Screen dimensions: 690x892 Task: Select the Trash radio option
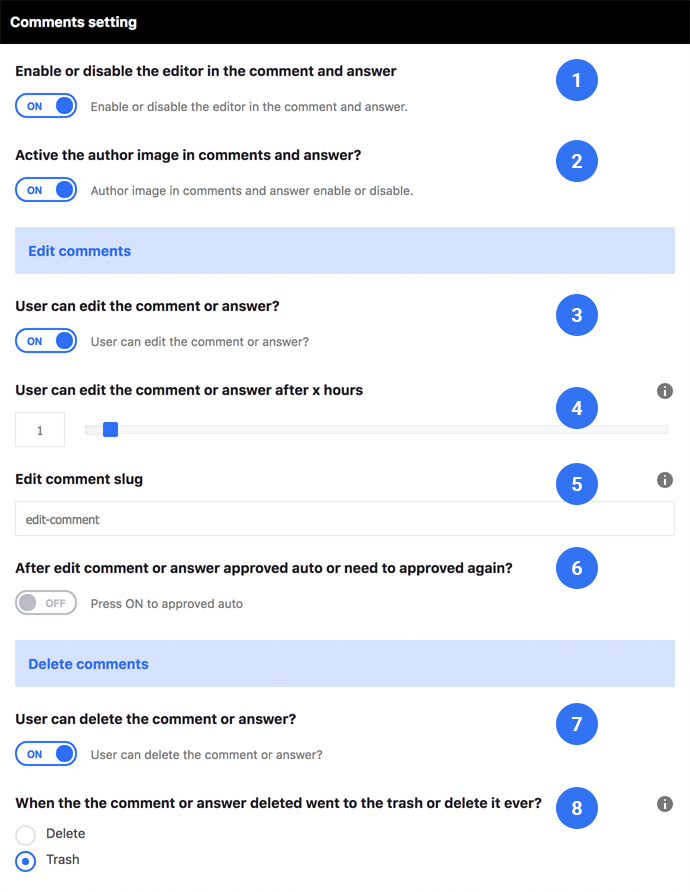coord(26,861)
